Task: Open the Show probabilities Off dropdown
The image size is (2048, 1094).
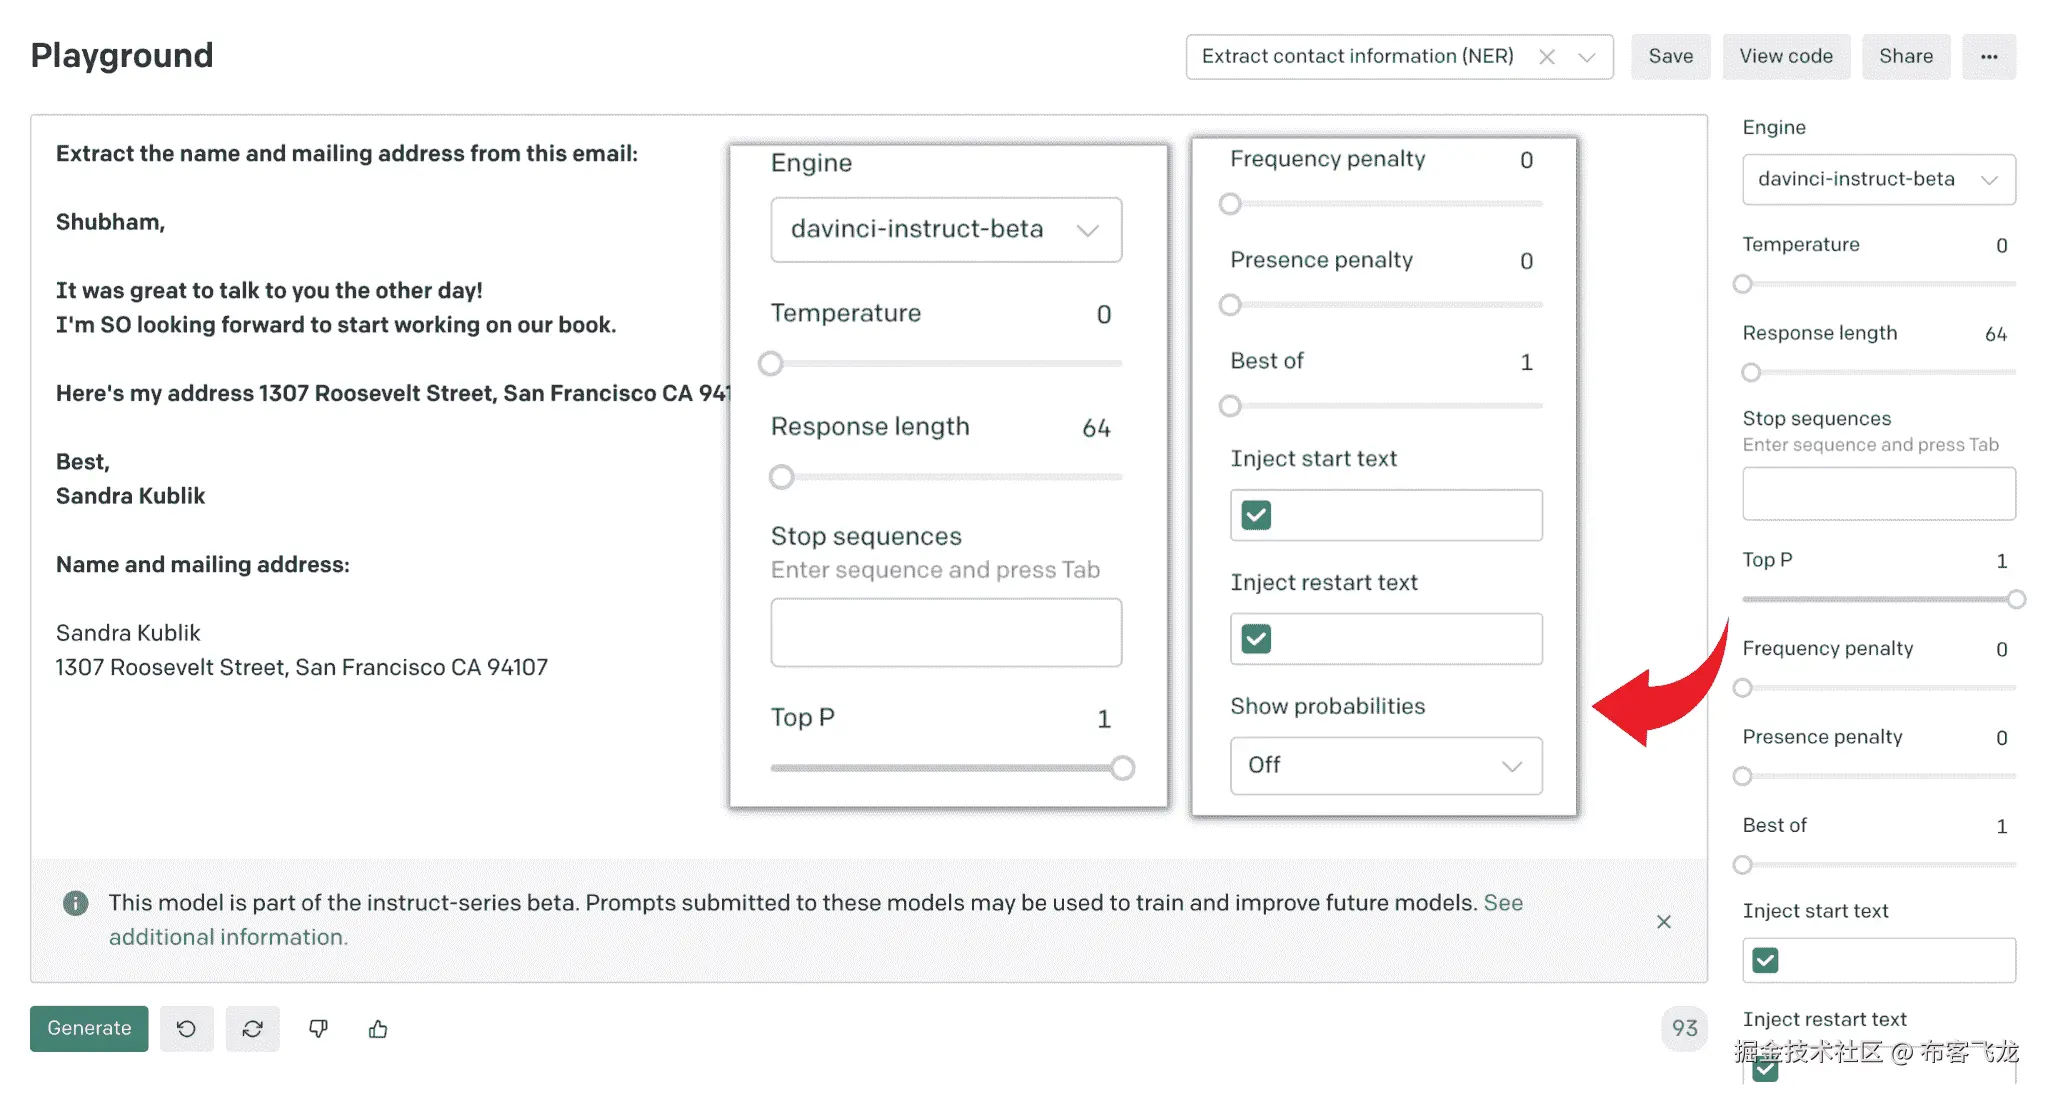Action: pyautogui.click(x=1385, y=765)
